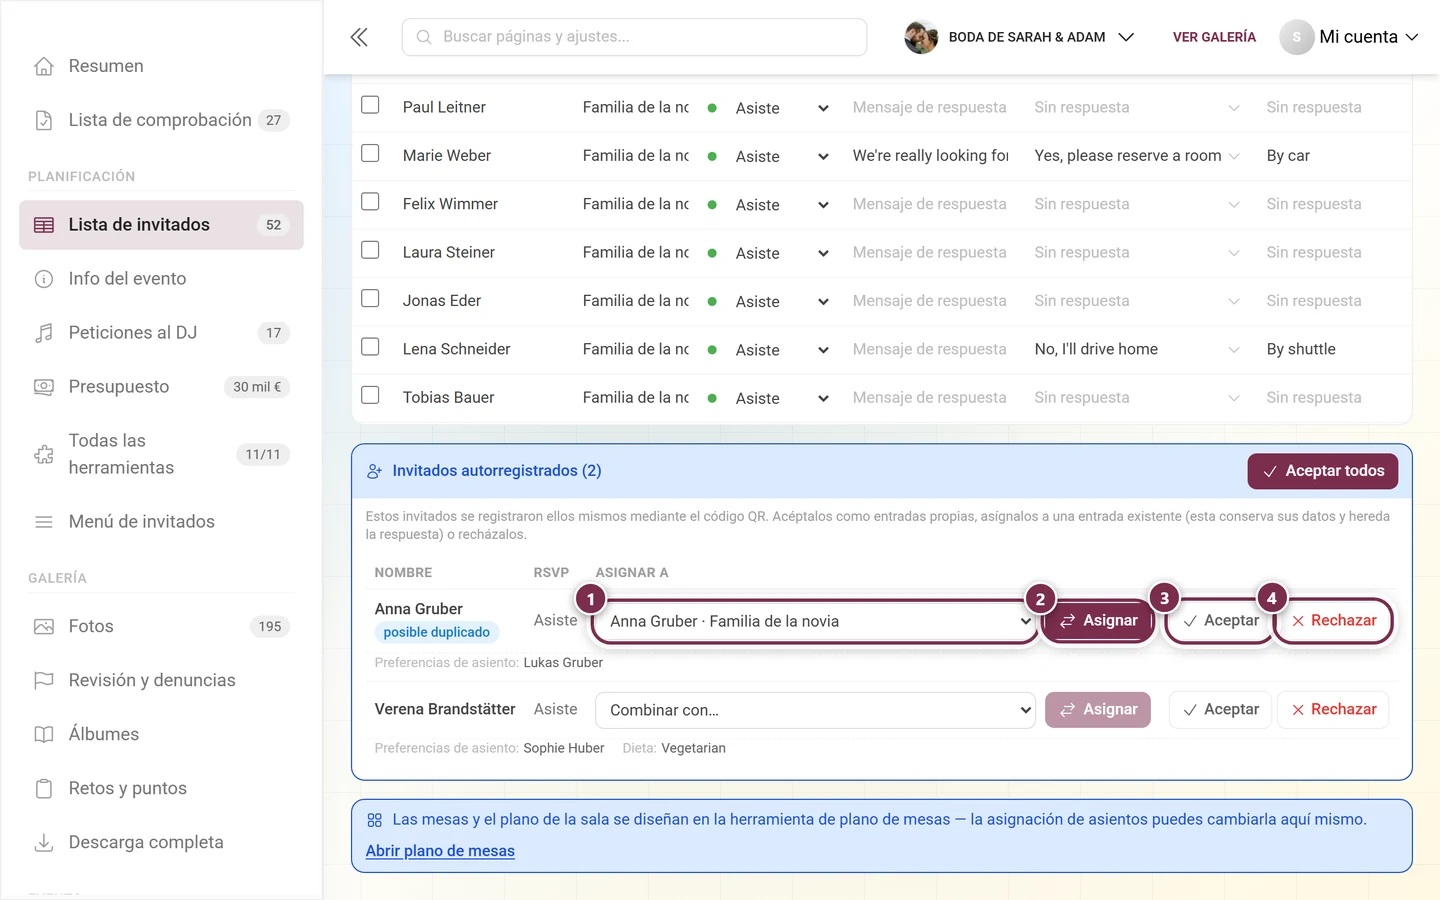Viewport: 1440px width, 900px height.
Task: Open the Abrir plano de mesas link
Action: click(440, 851)
